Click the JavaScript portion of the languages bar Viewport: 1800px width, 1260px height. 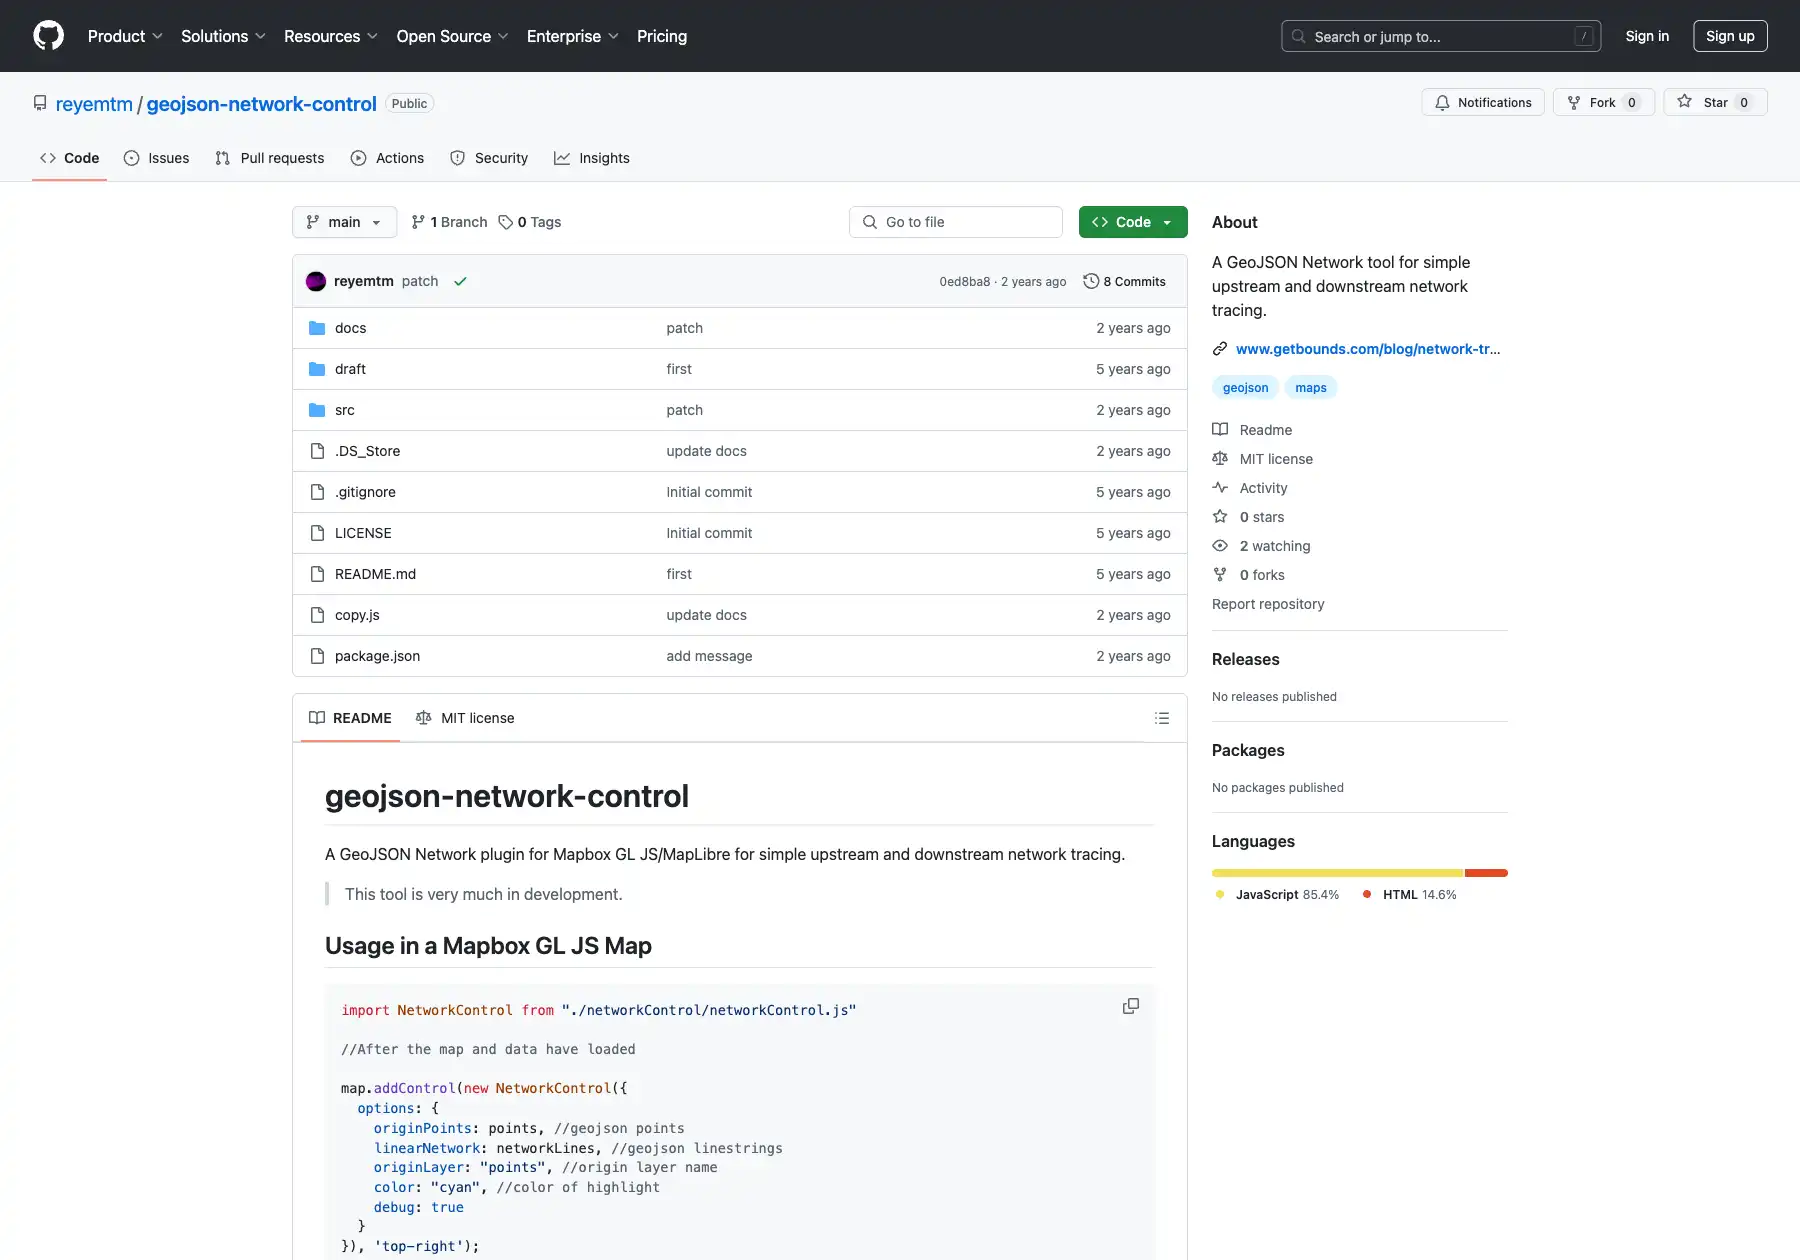(x=1330, y=873)
